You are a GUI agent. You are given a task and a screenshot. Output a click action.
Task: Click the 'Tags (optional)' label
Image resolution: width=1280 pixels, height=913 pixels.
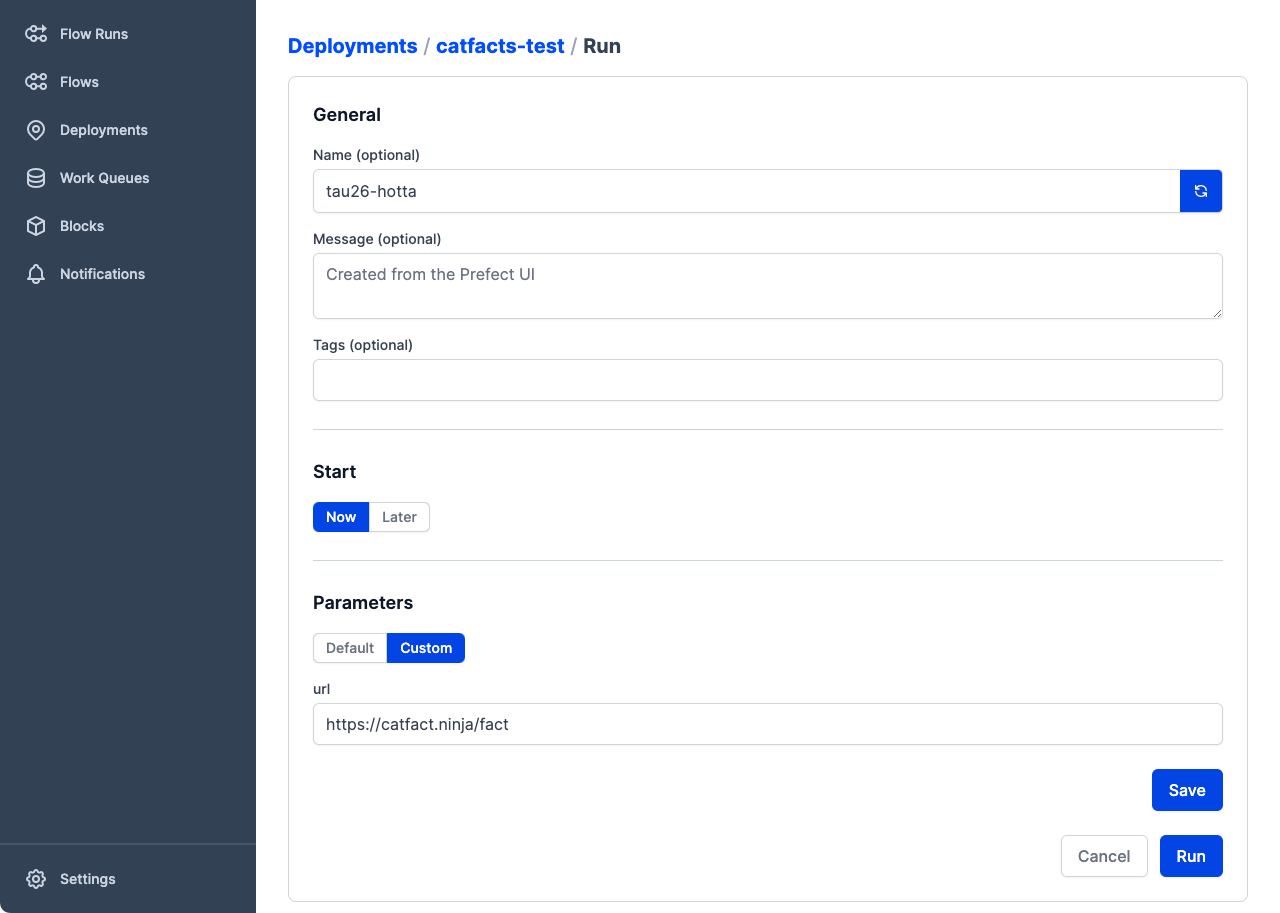(x=363, y=345)
